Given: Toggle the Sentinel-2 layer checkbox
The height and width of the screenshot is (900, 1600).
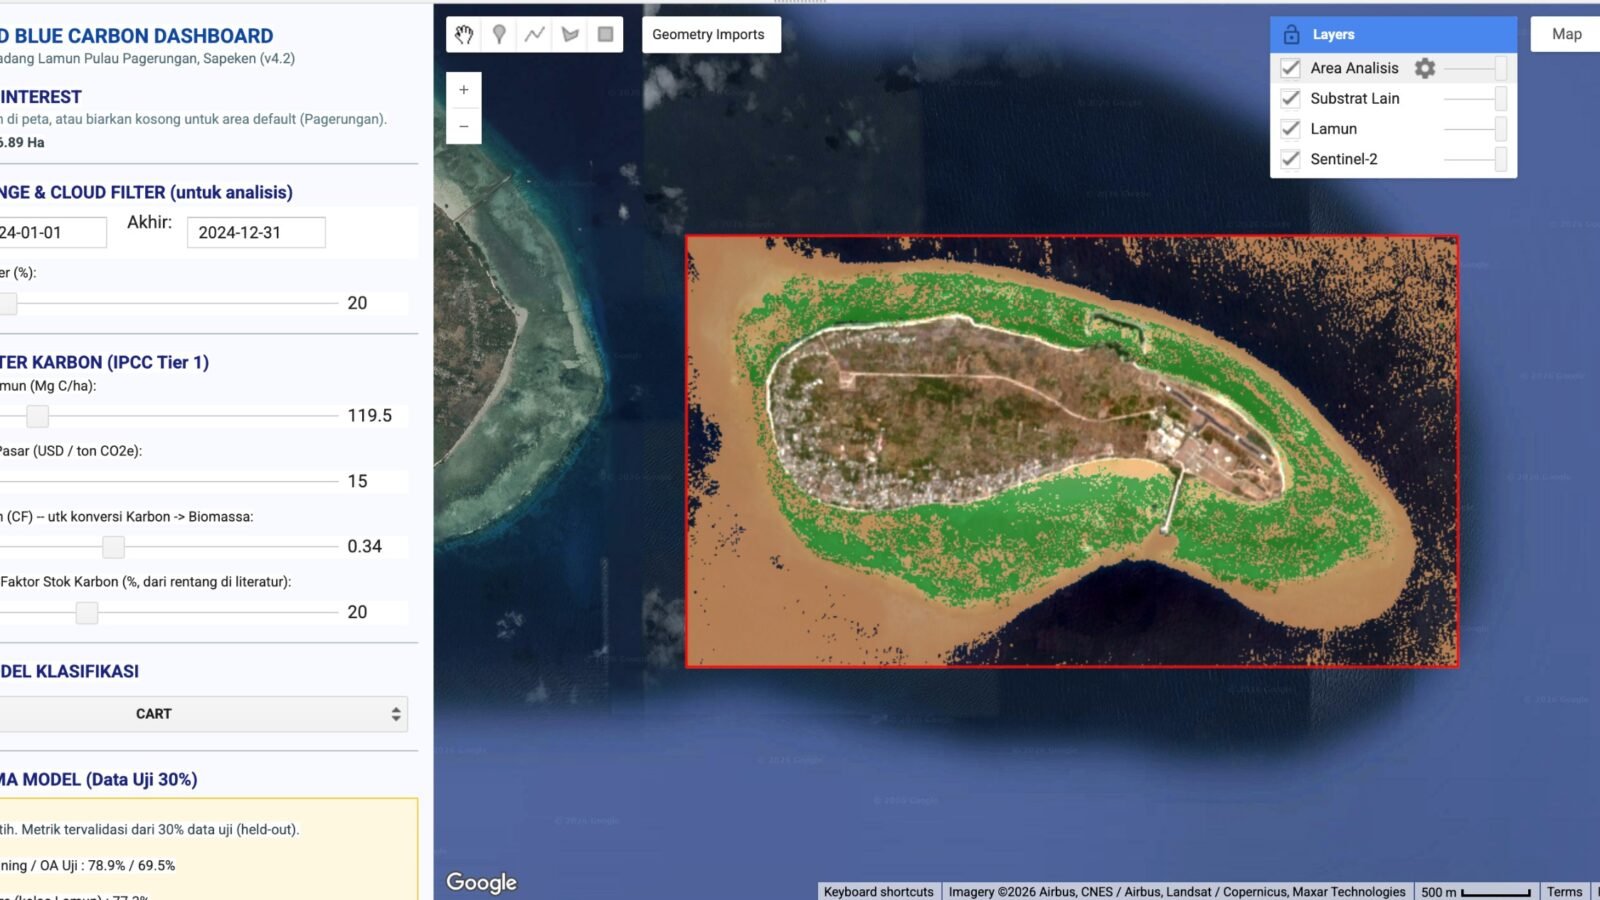Looking at the screenshot, I should pos(1291,159).
